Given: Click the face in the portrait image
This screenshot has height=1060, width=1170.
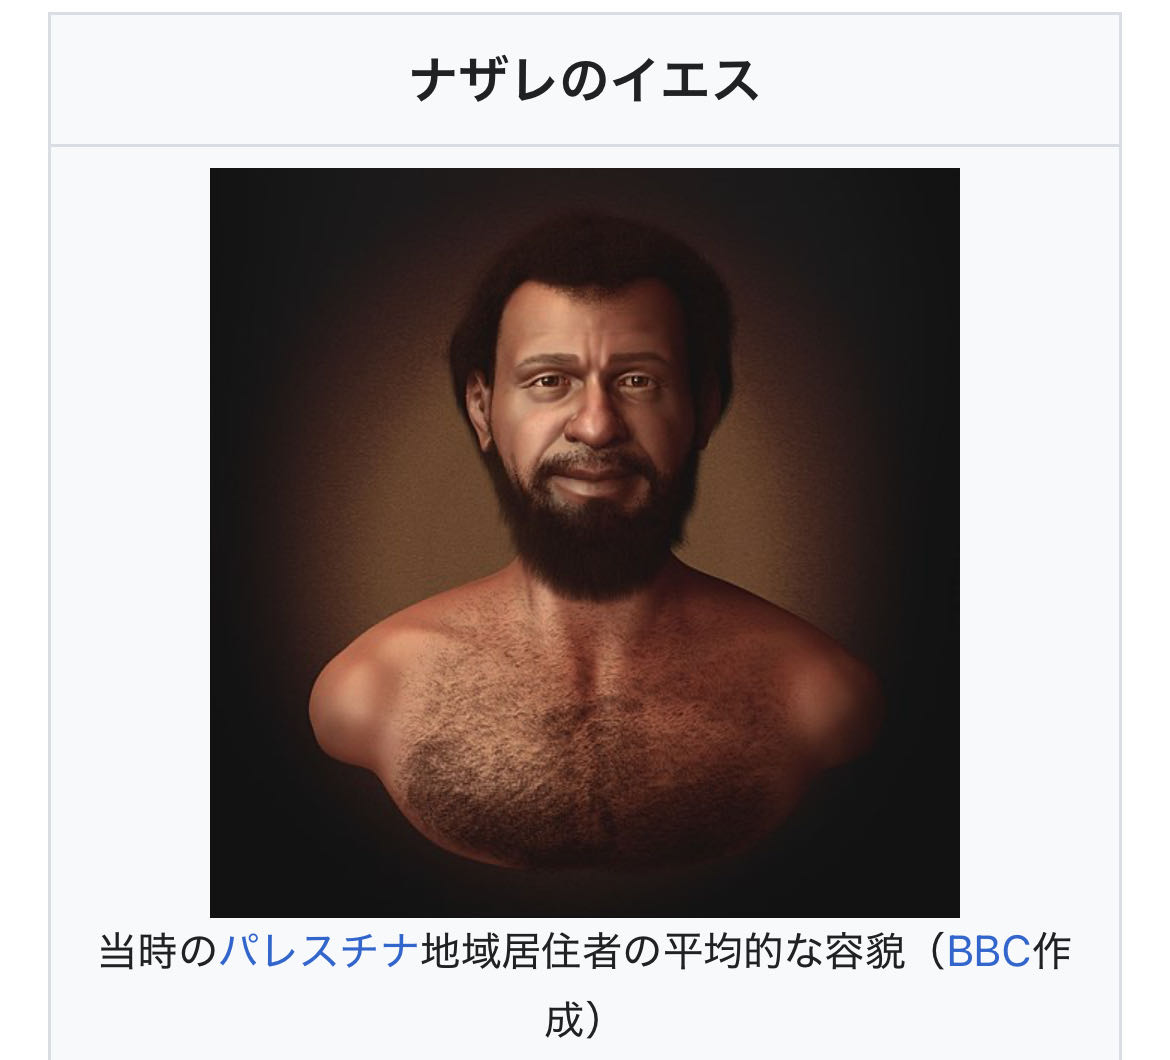Looking at the screenshot, I should (x=589, y=403).
